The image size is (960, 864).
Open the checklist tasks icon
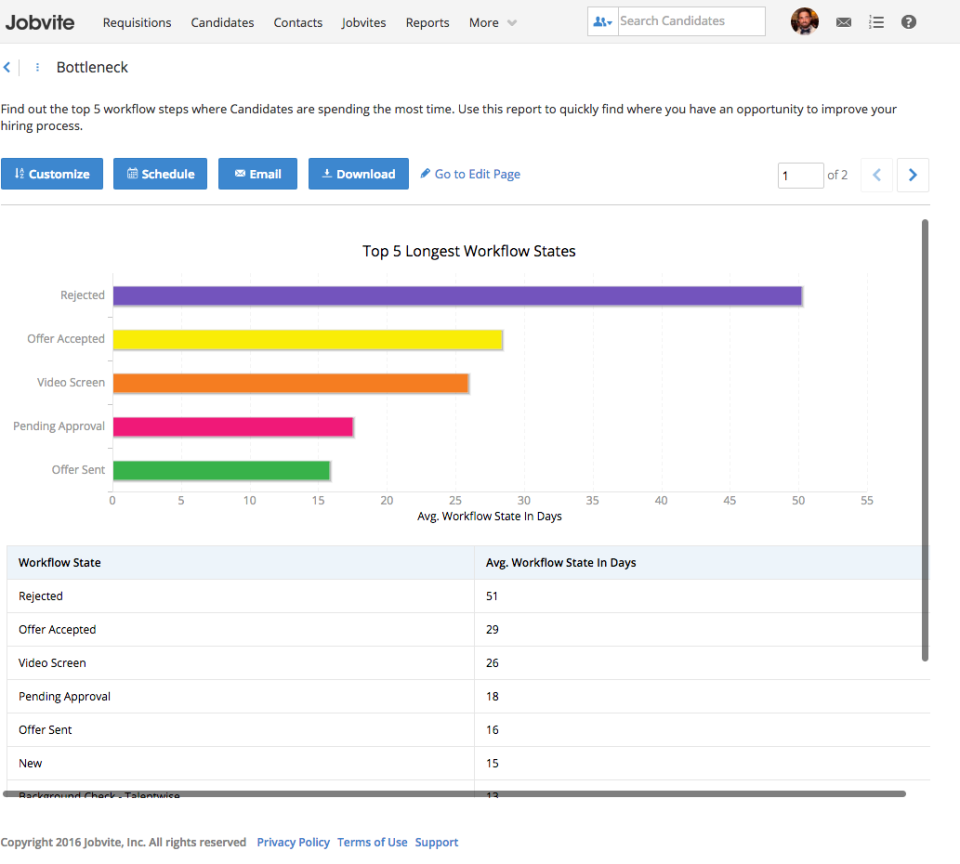click(x=876, y=21)
